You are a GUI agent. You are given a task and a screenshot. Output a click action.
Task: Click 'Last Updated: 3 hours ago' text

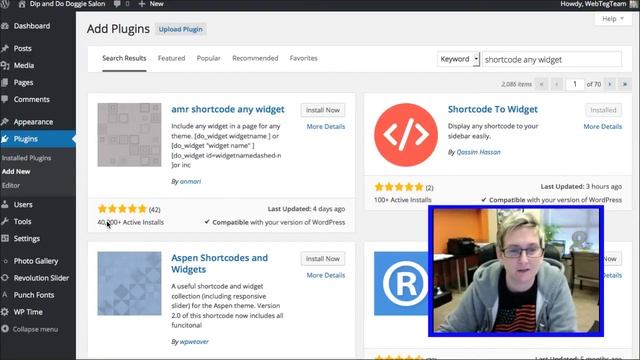point(581,187)
